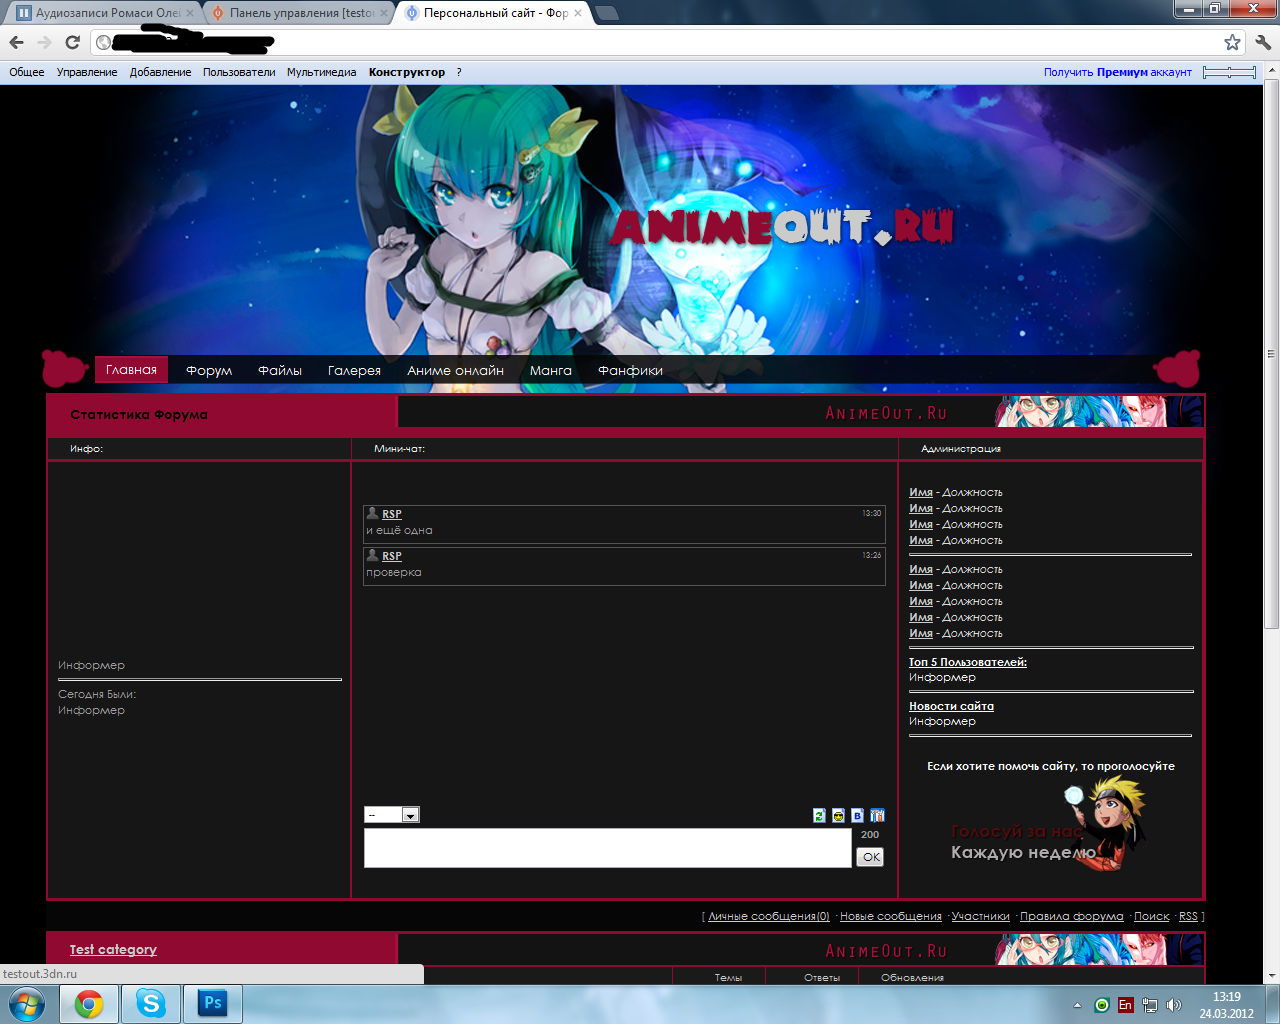Open Skype from the taskbar
Screen dimensions: 1280x1024
151,1003
